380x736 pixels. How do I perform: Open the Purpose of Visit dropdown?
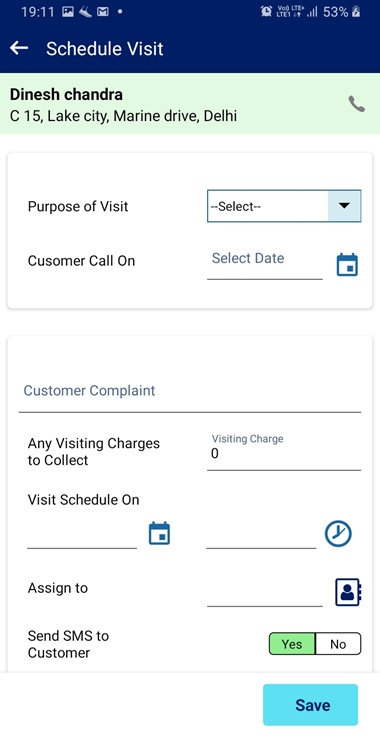tap(284, 206)
